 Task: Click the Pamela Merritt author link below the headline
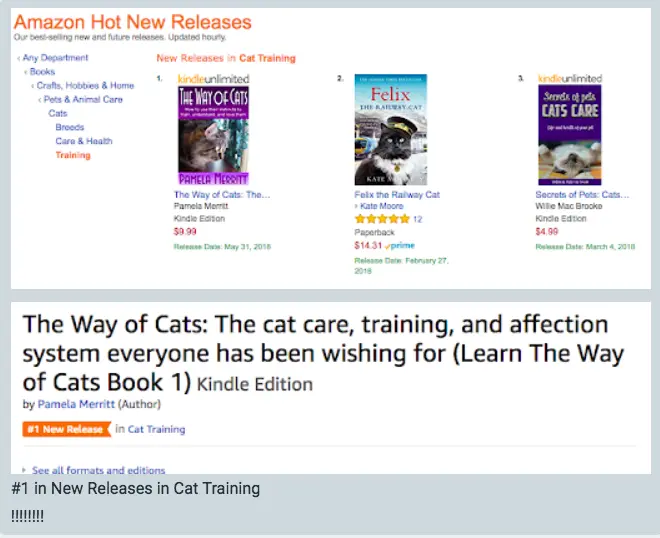tap(76, 405)
